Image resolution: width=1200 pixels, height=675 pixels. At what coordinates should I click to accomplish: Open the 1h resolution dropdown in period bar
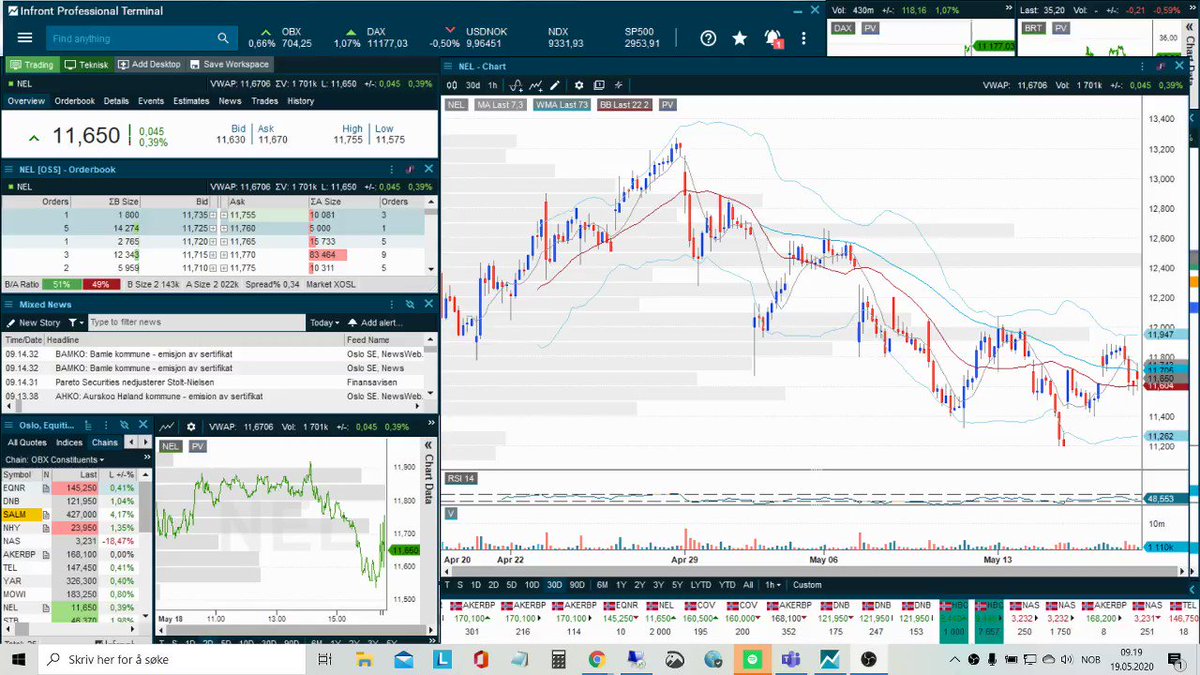tap(774, 585)
